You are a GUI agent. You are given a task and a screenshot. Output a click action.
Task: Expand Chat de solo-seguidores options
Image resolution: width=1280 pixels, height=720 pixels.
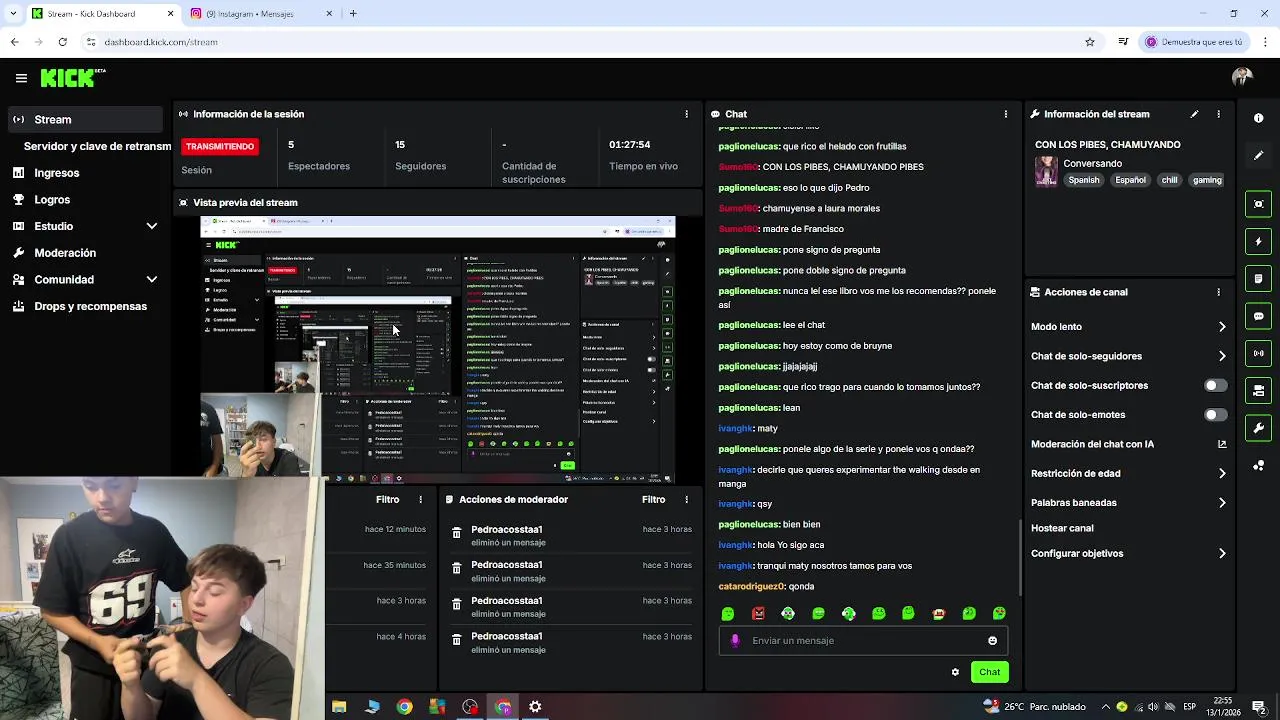coord(1222,356)
